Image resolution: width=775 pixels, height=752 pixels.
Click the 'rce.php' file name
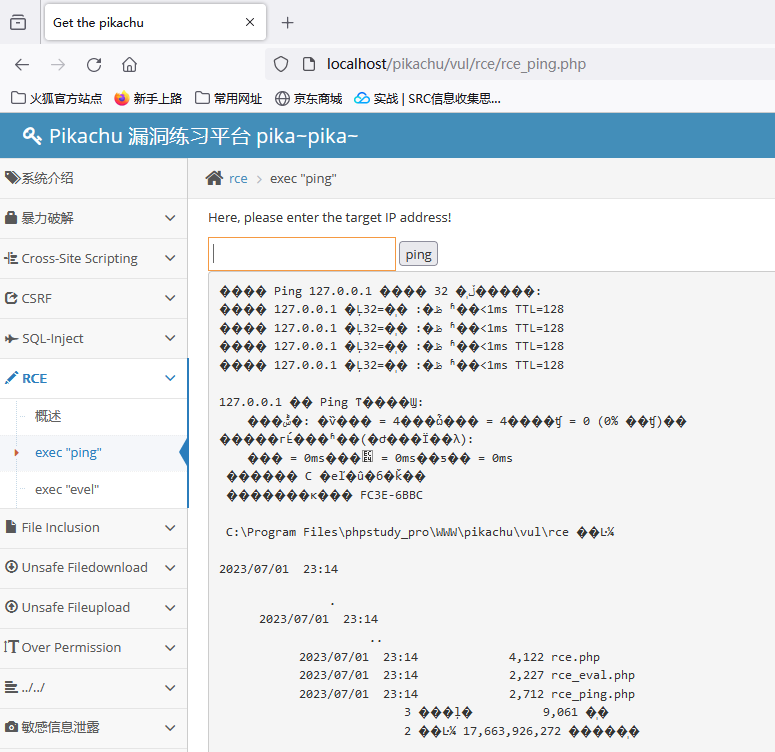[575, 657]
